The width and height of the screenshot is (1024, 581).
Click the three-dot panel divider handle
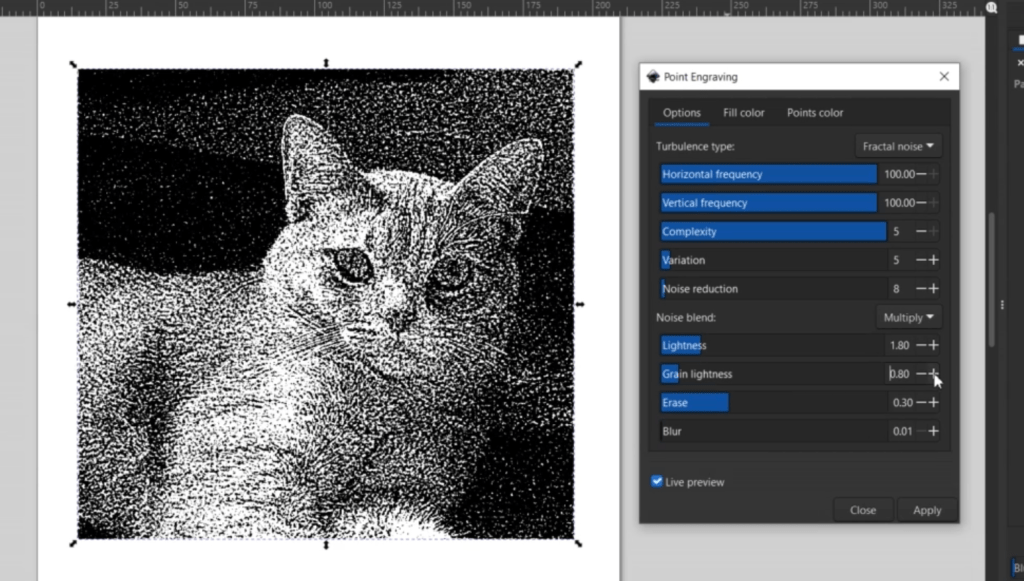click(1001, 305)
